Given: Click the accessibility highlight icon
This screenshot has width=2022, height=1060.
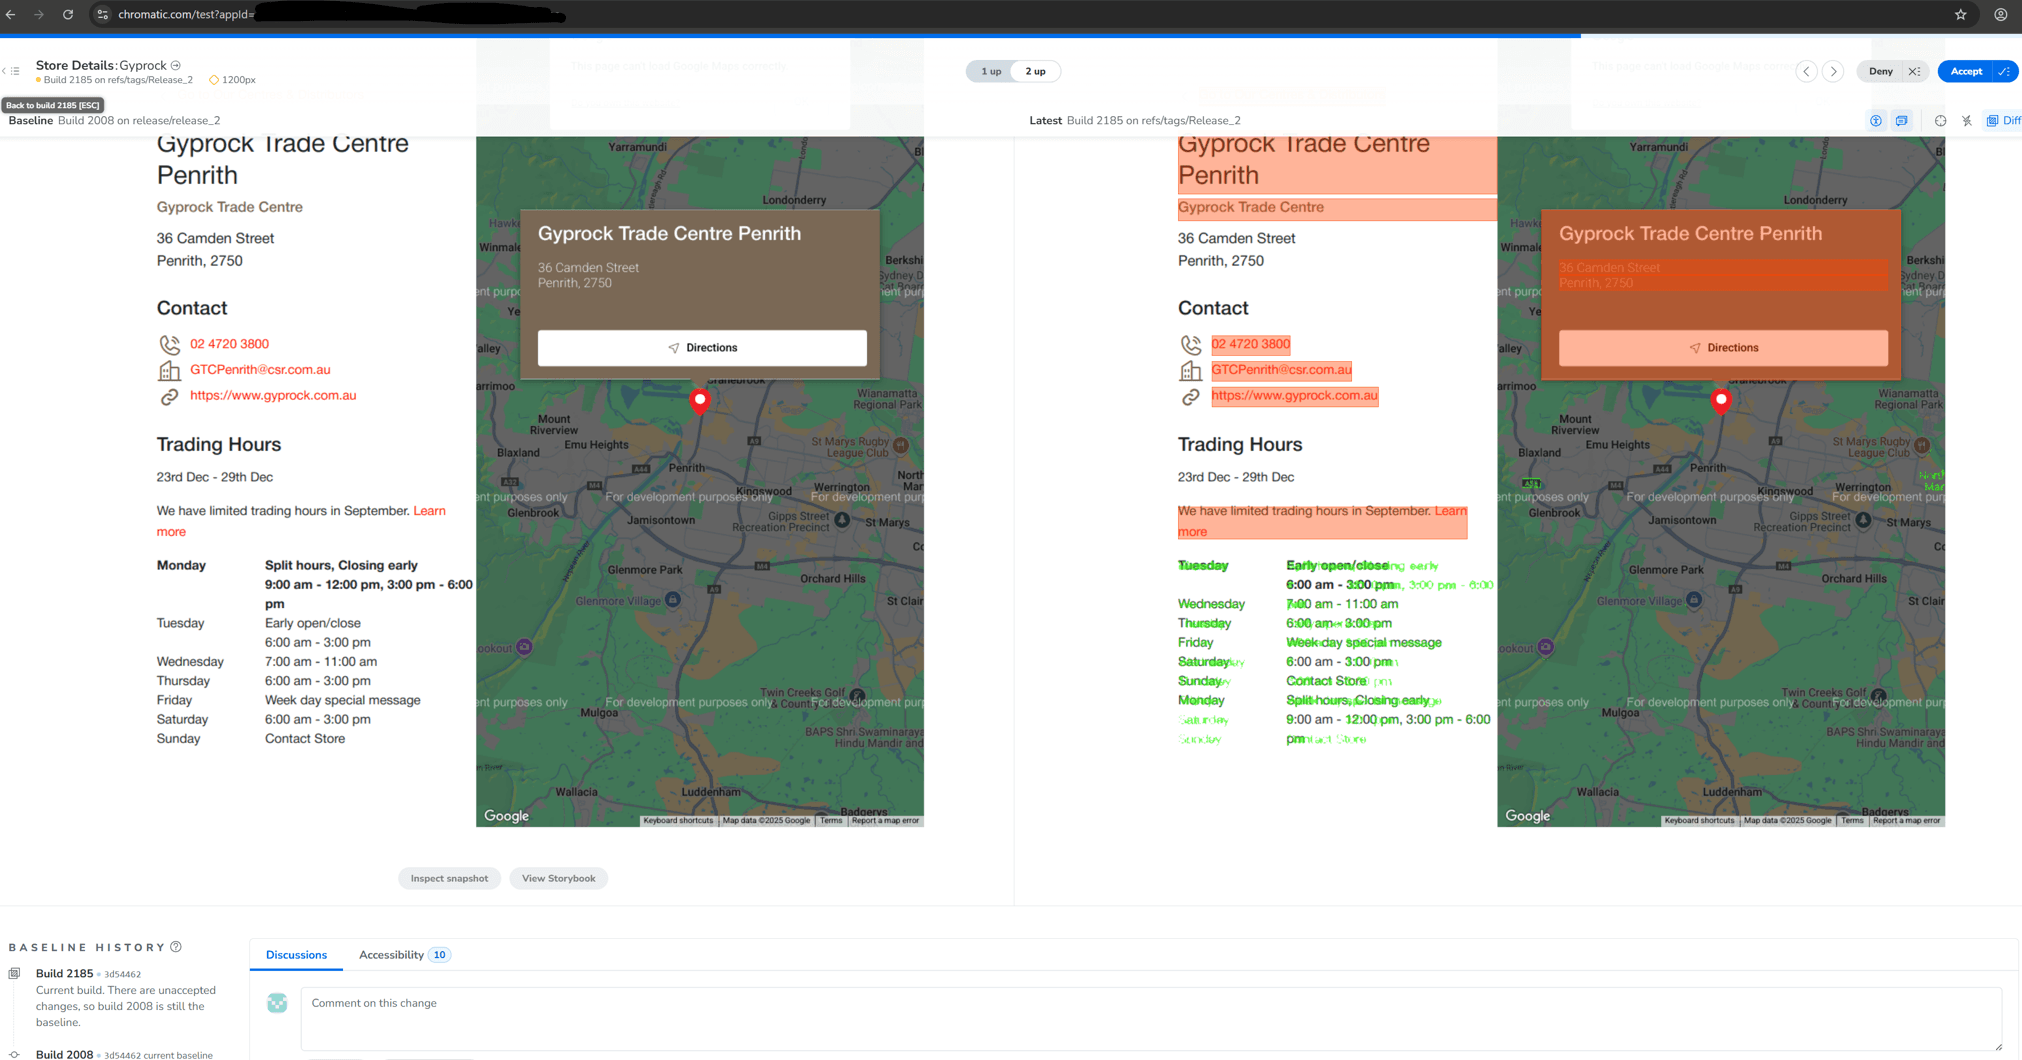Looking at the screenshot, I should 1876,120.
